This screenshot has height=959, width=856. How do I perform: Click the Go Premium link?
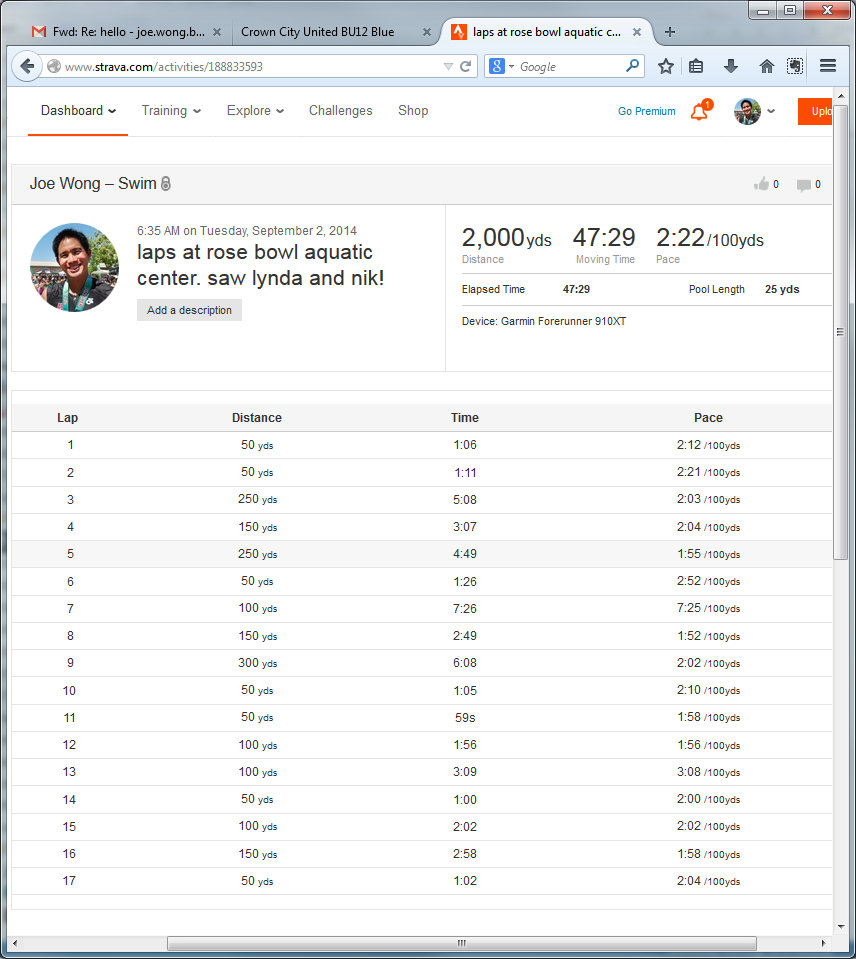point(646,111)
